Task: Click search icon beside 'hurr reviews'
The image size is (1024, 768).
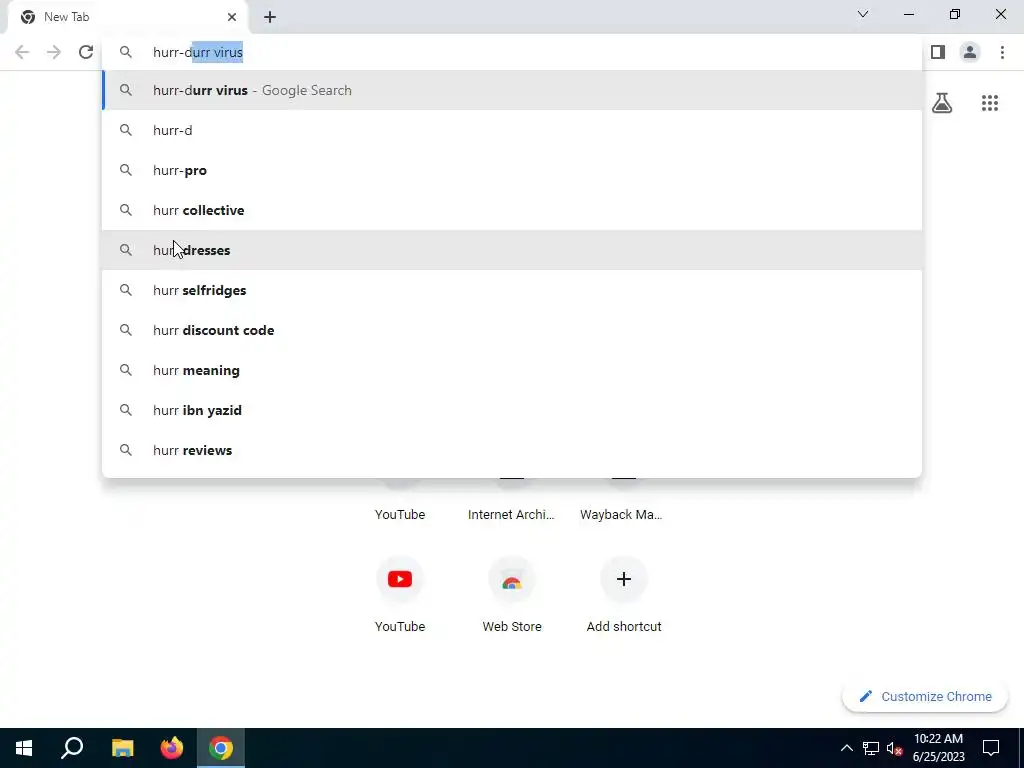Action: (x=126, y=450)
